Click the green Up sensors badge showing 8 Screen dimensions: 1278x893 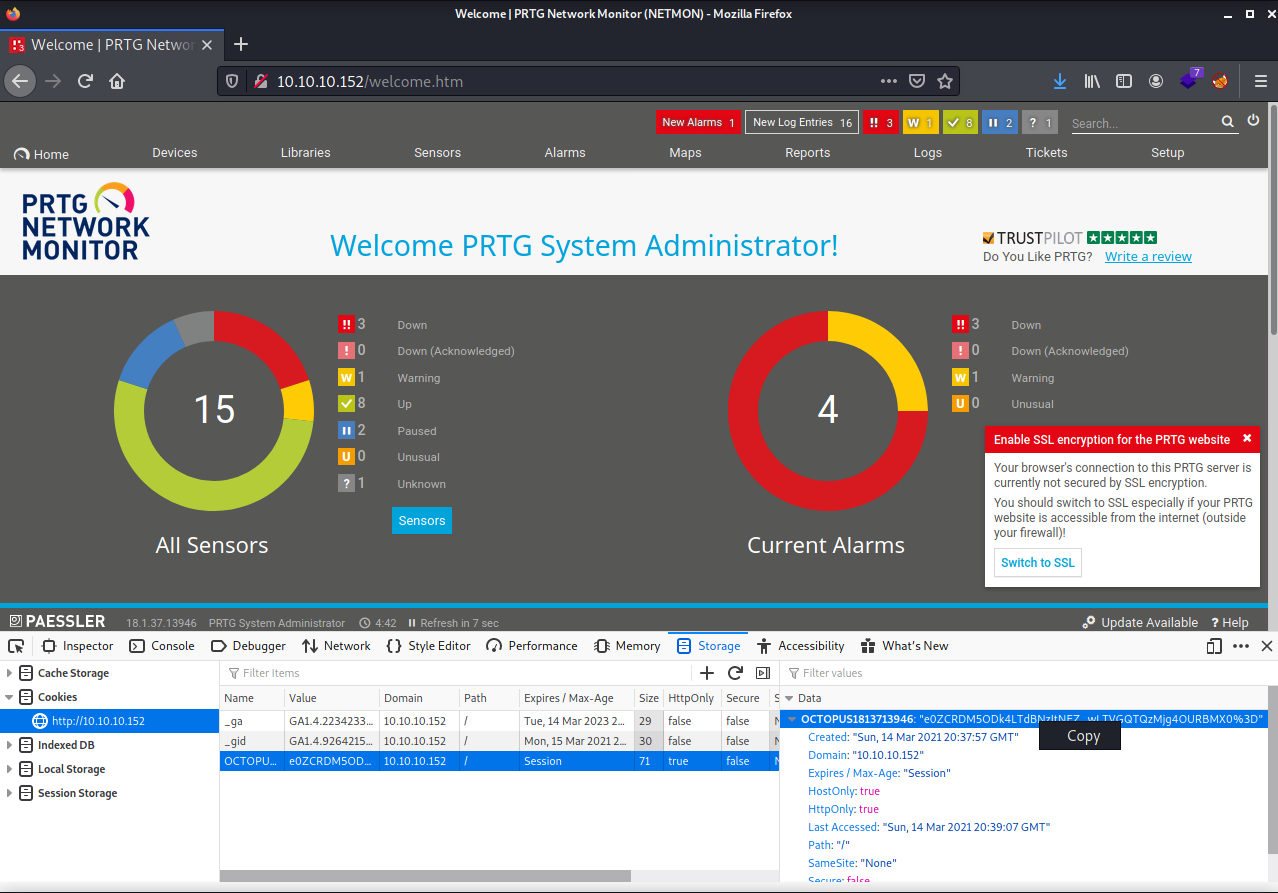960,122
